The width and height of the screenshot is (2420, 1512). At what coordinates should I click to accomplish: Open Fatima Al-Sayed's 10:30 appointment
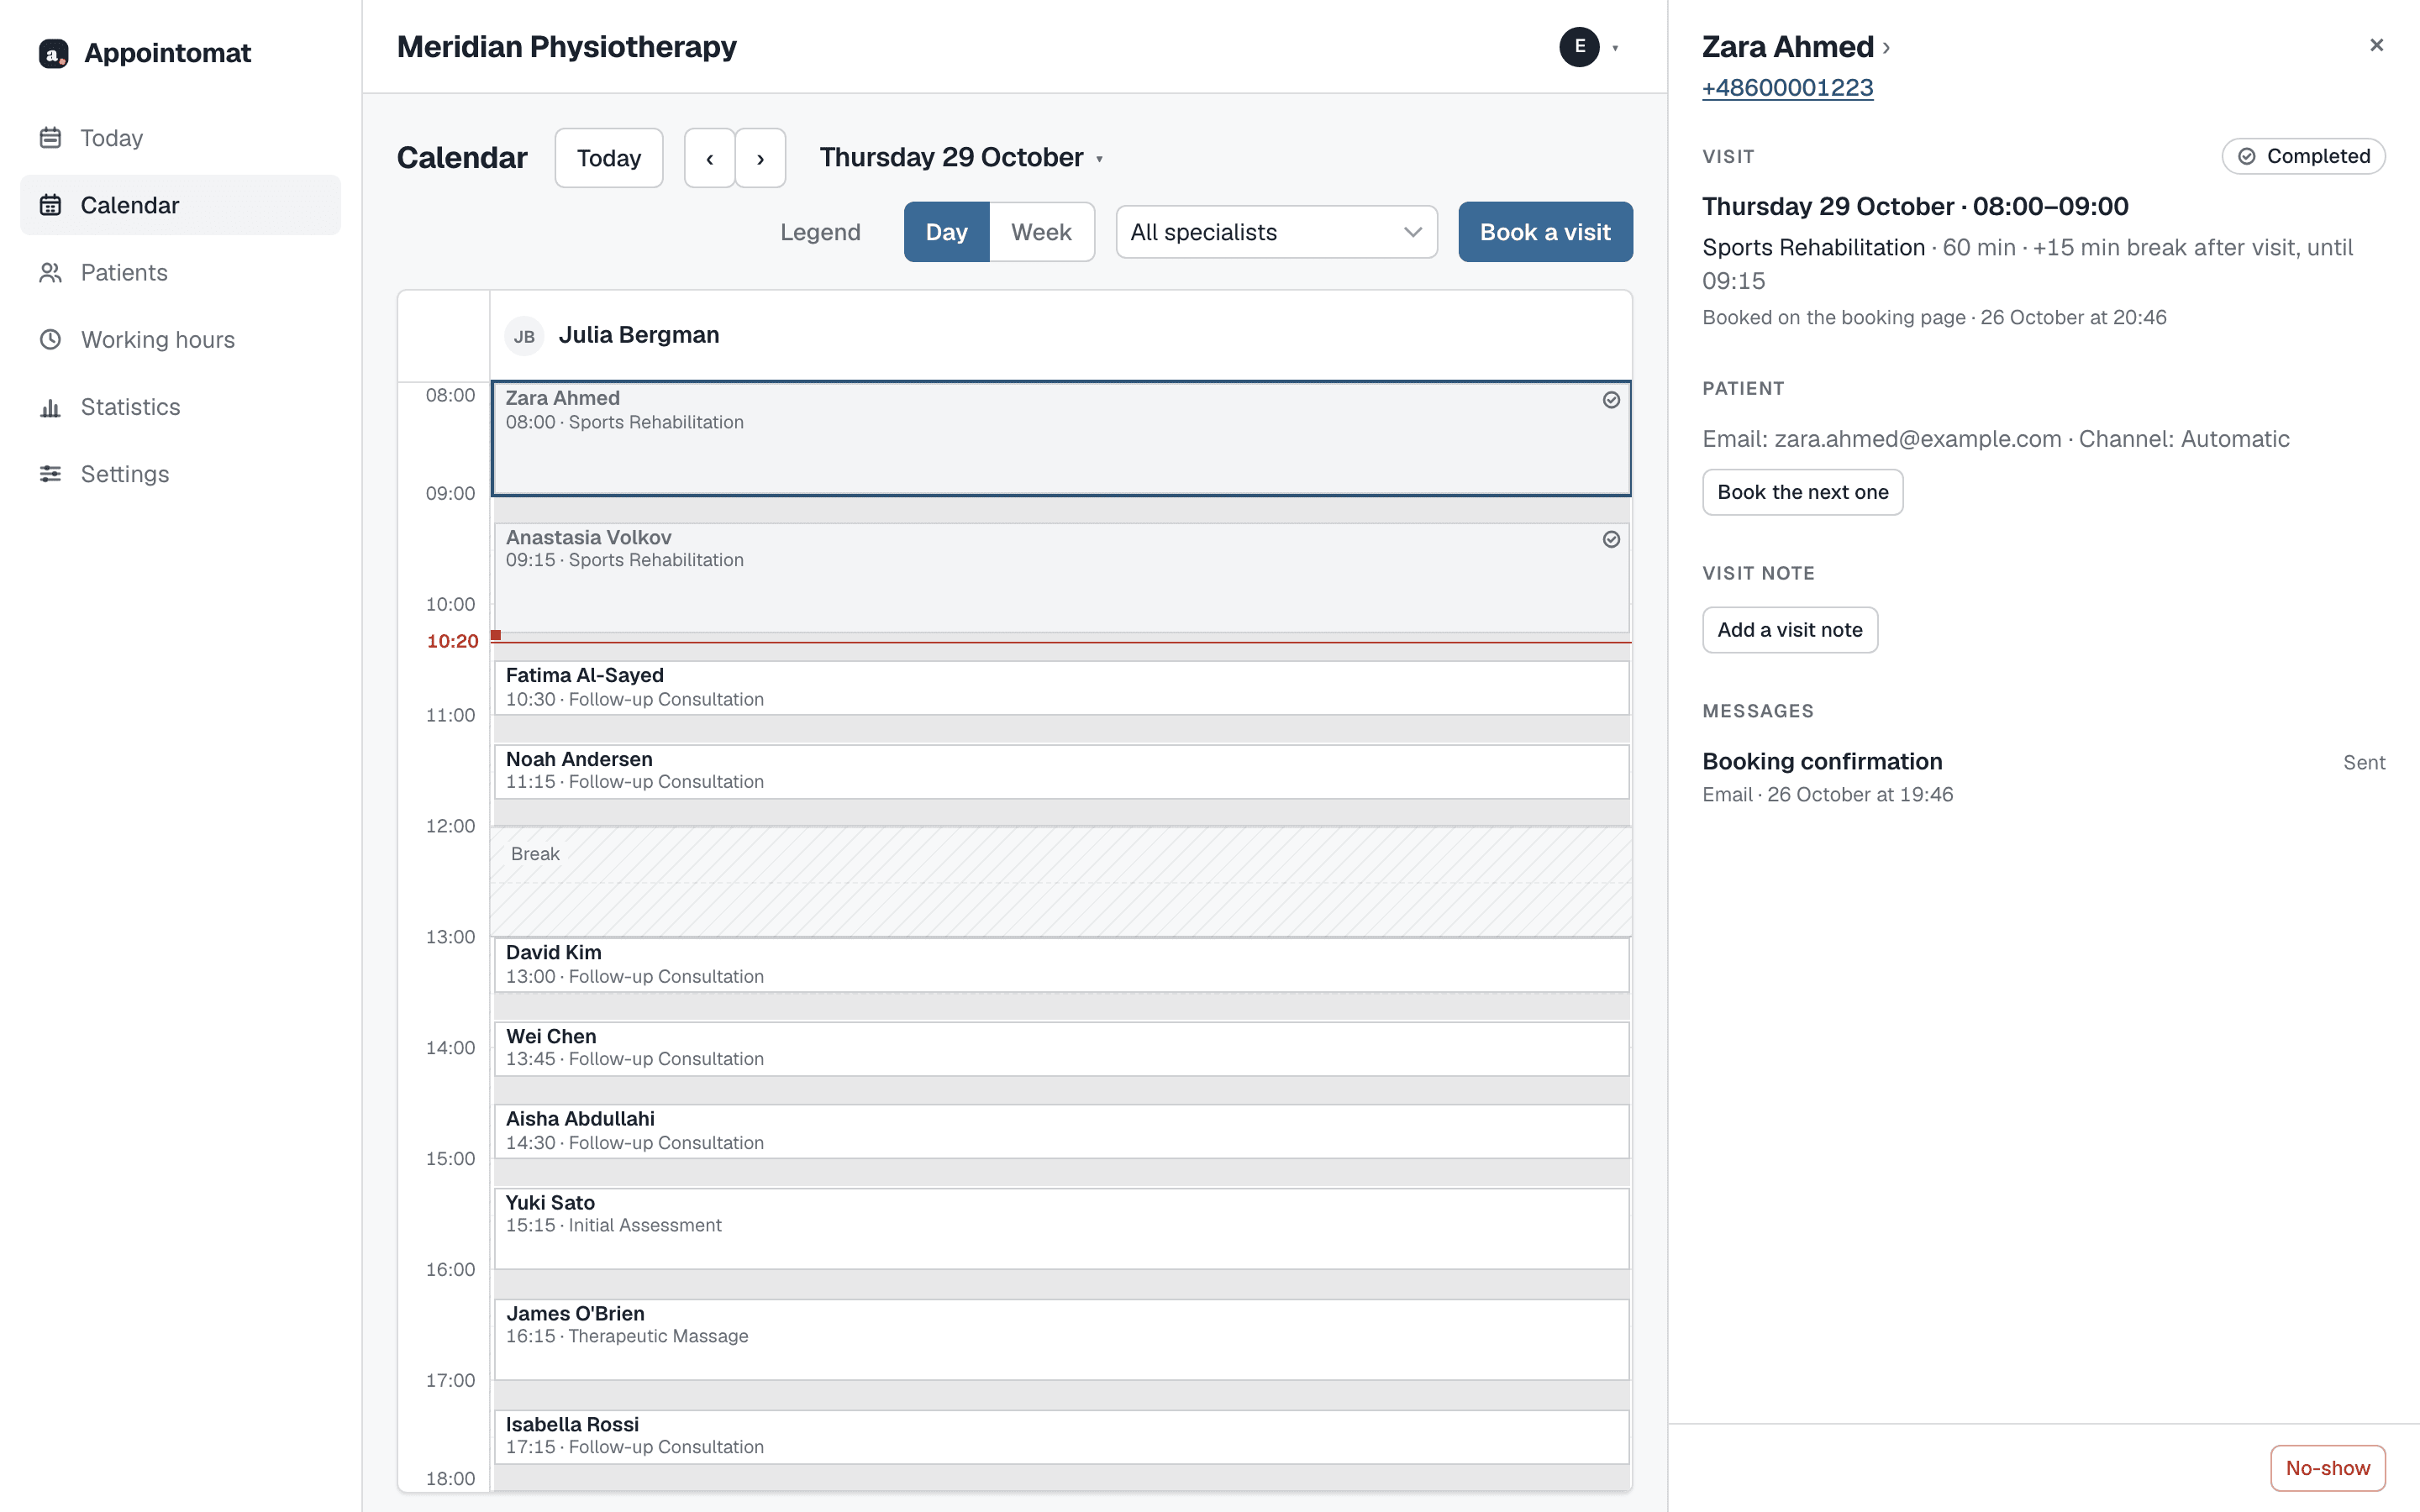pyautogui.click(x=1061, y=687)
